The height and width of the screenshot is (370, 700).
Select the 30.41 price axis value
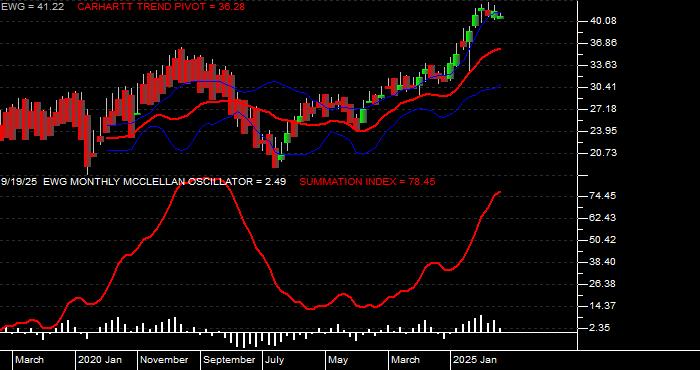click(x=603, y=87)
